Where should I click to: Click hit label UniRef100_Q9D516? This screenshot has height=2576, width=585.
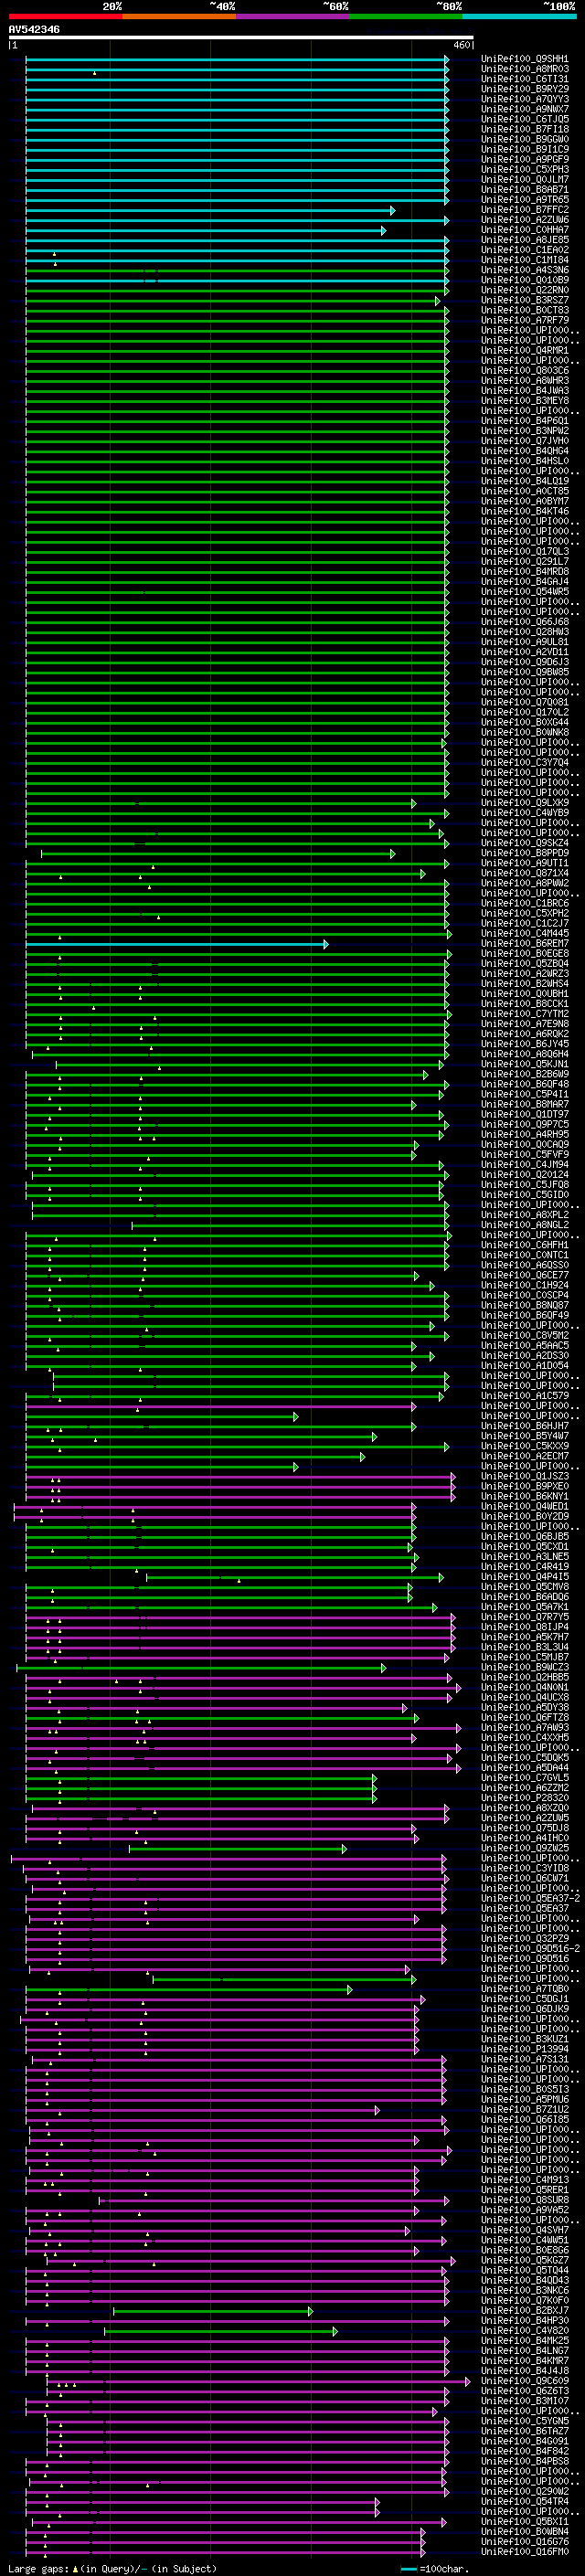tap(525, 1959)
